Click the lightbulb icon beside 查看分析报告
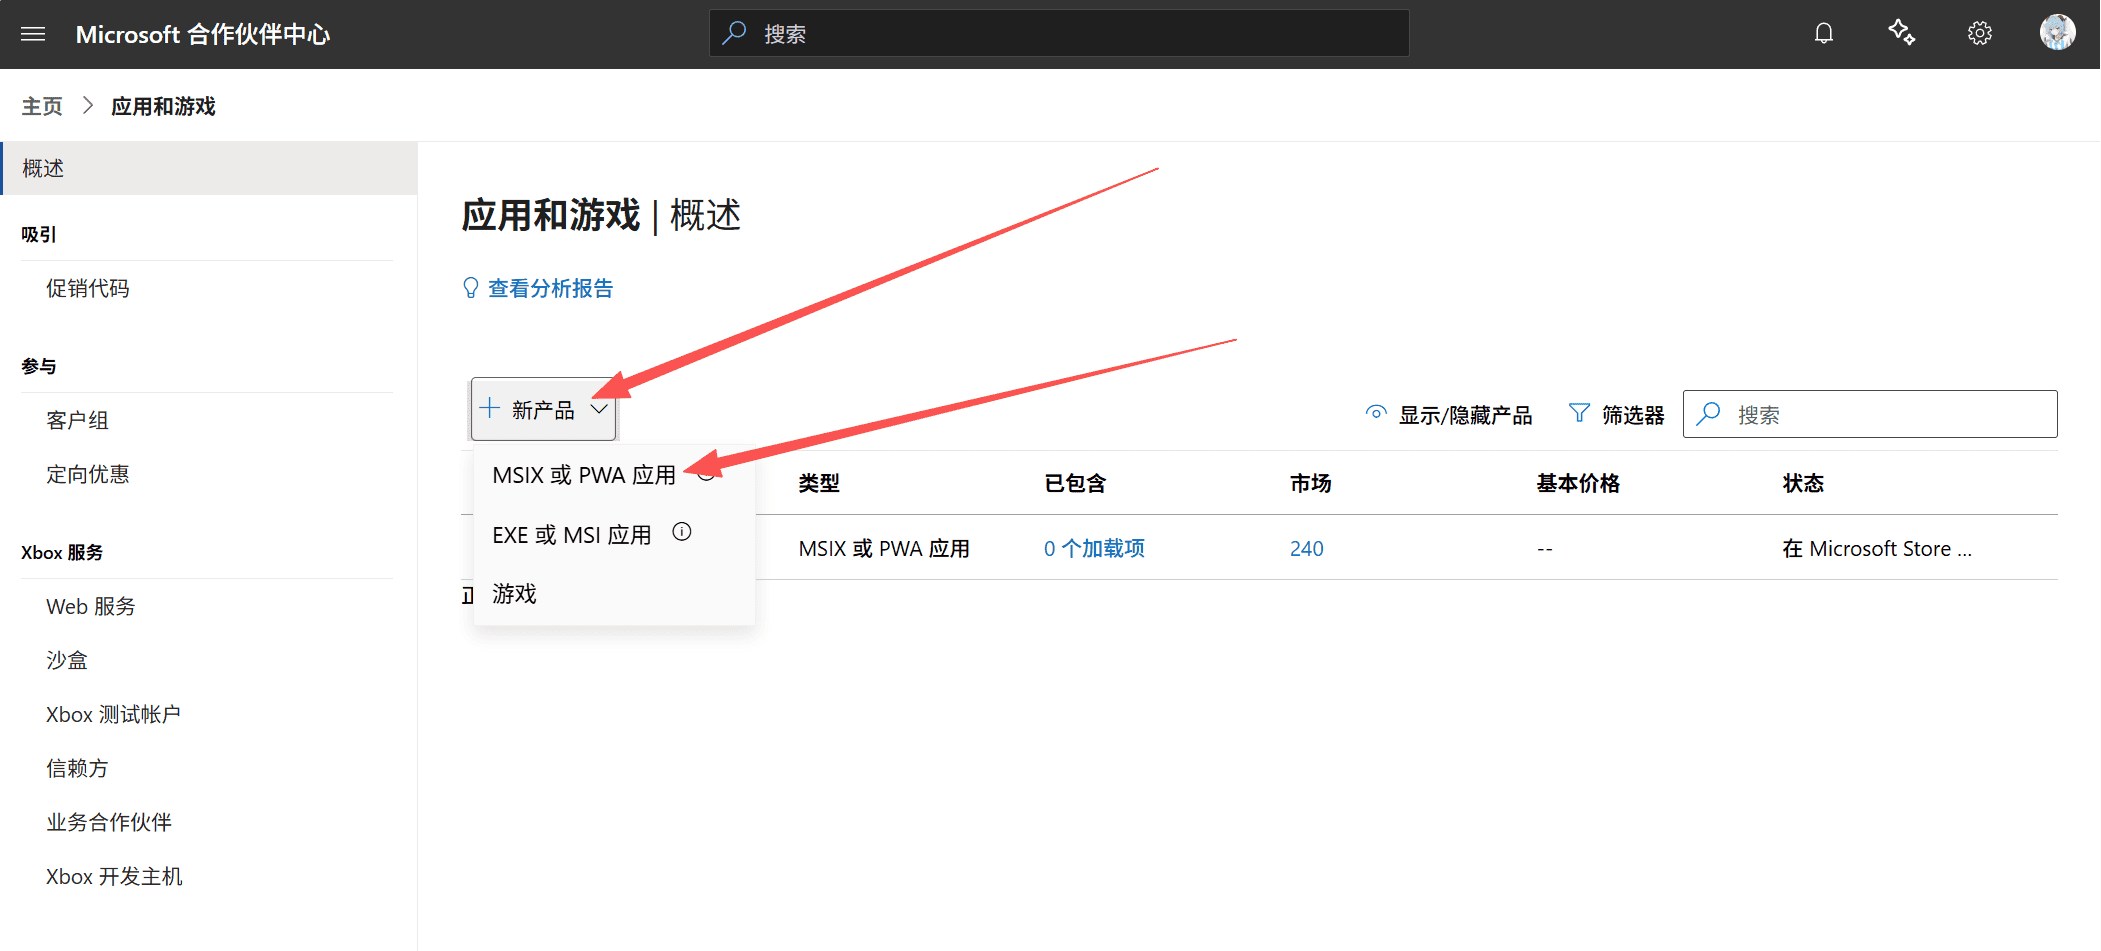Viewport: 2101px width, 951px height. [x=471, y=289]
